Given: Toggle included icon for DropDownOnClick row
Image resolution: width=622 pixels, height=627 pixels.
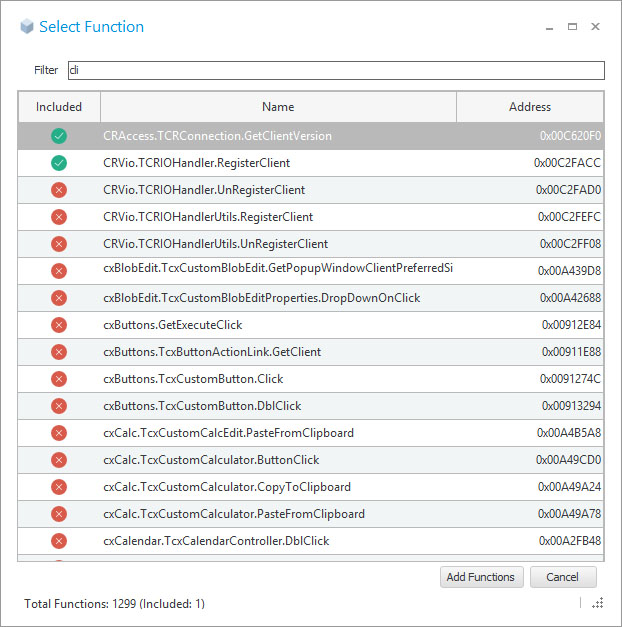Looking at the screenshot, I should 59,298.
